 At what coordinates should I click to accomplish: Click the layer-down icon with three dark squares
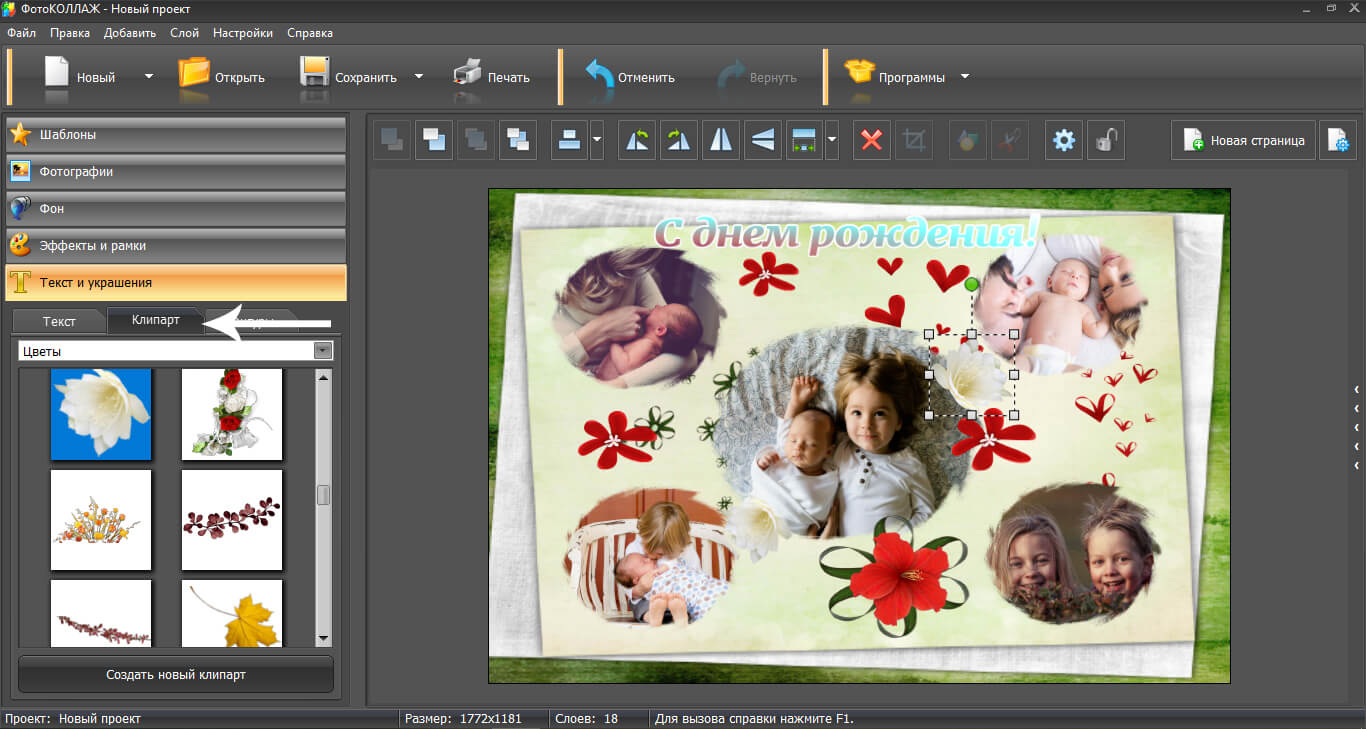pyautogui.click(x=476, y=140)
